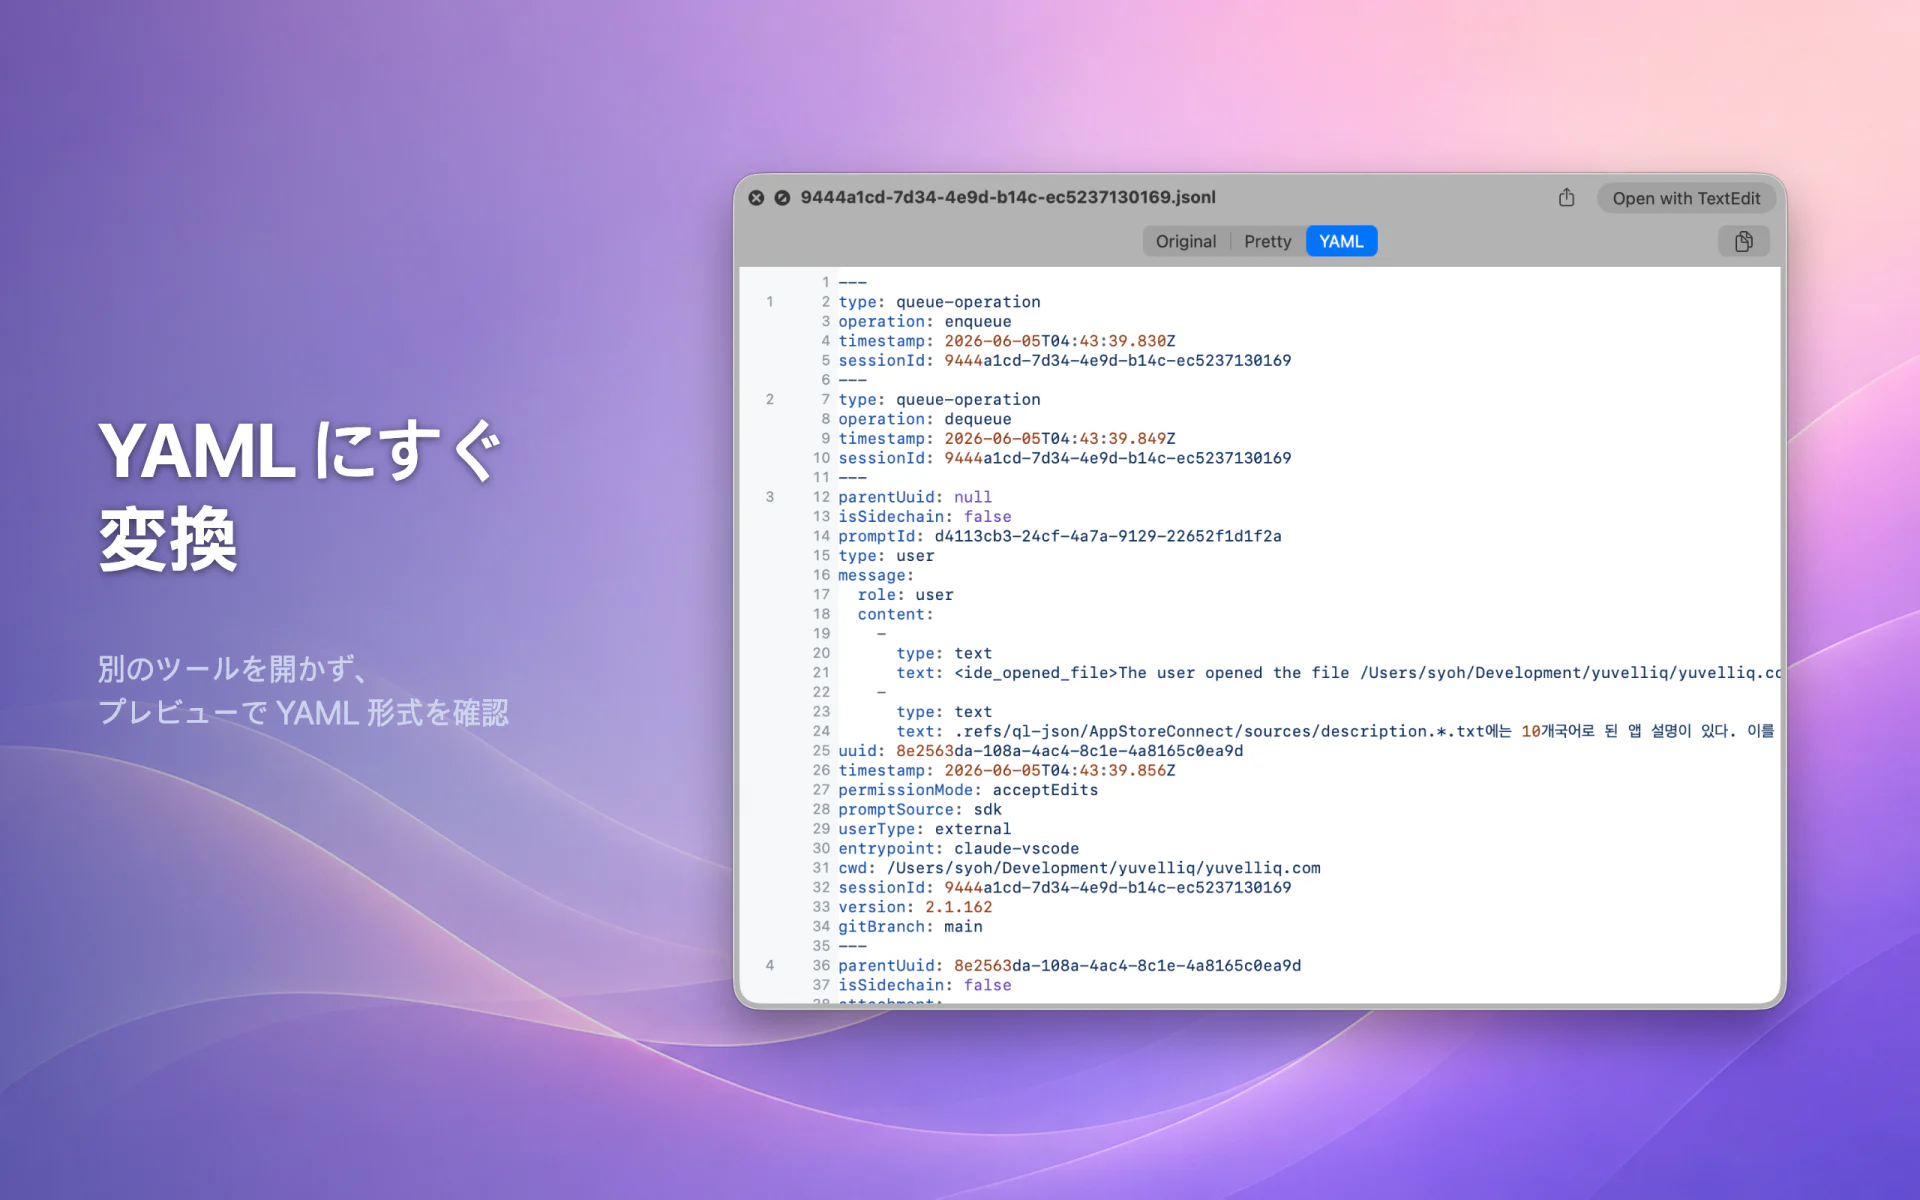This screenshot has height=1200, width=1920.
Task: Click timestamp 2026-06-05T04:43:39.856Z
Action: tap(1059, 770)
